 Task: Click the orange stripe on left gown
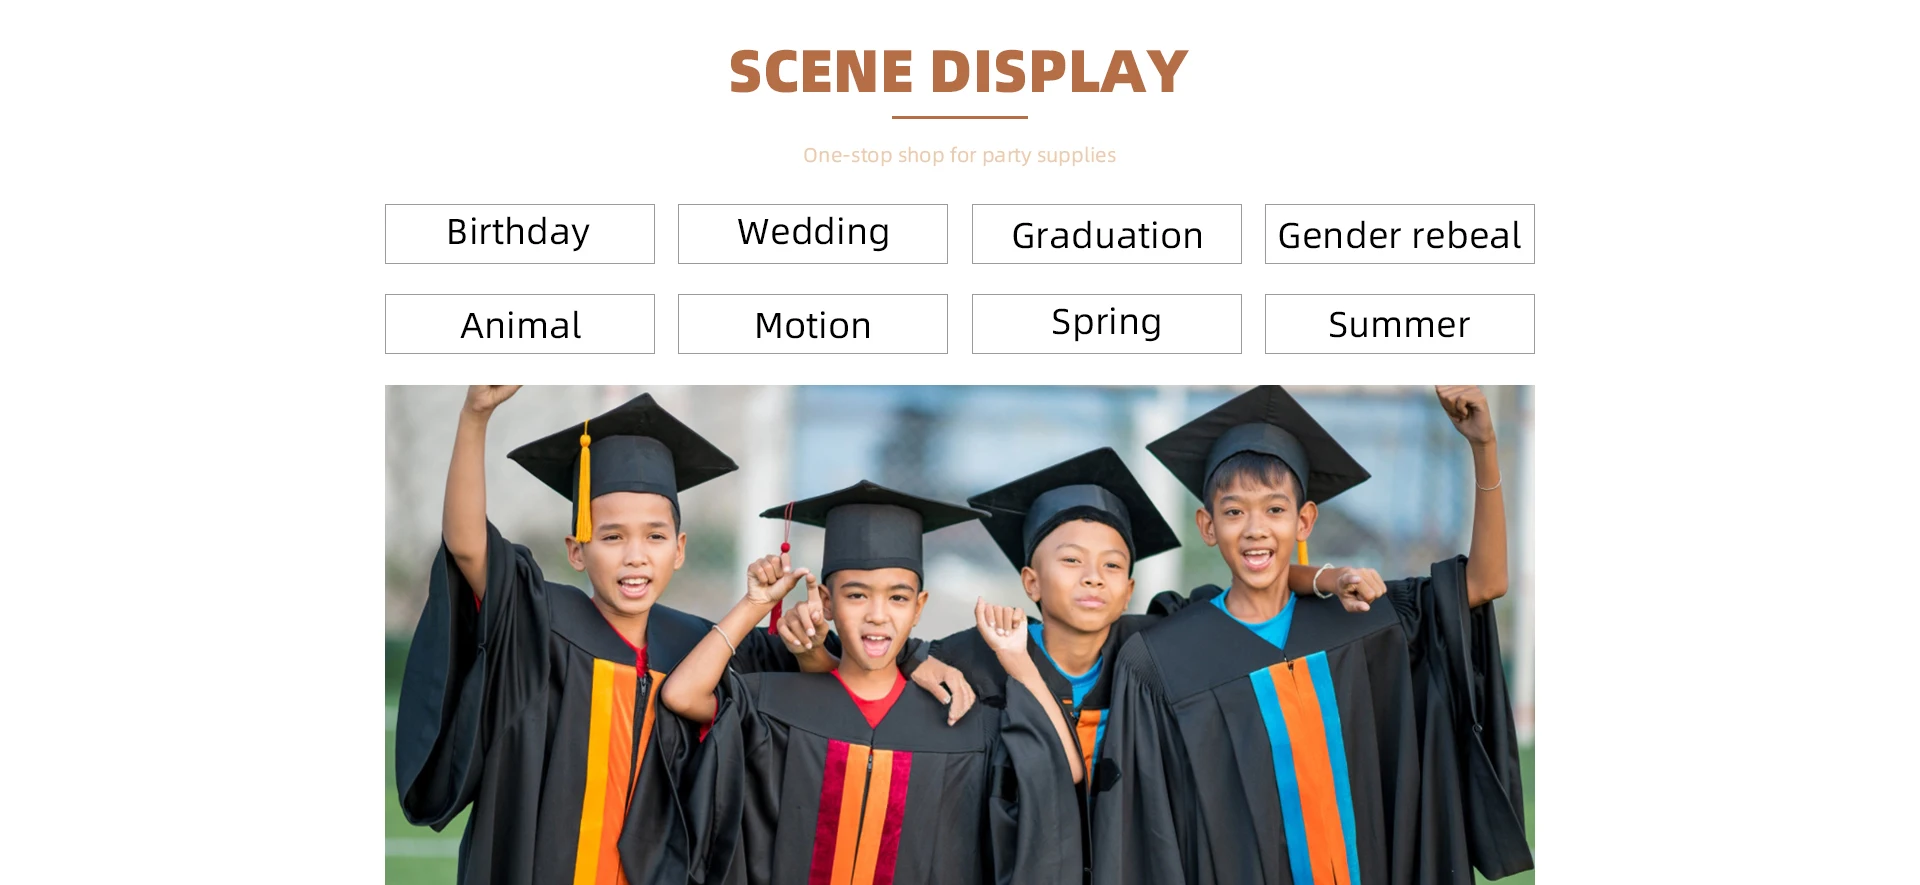pos(622,770)
